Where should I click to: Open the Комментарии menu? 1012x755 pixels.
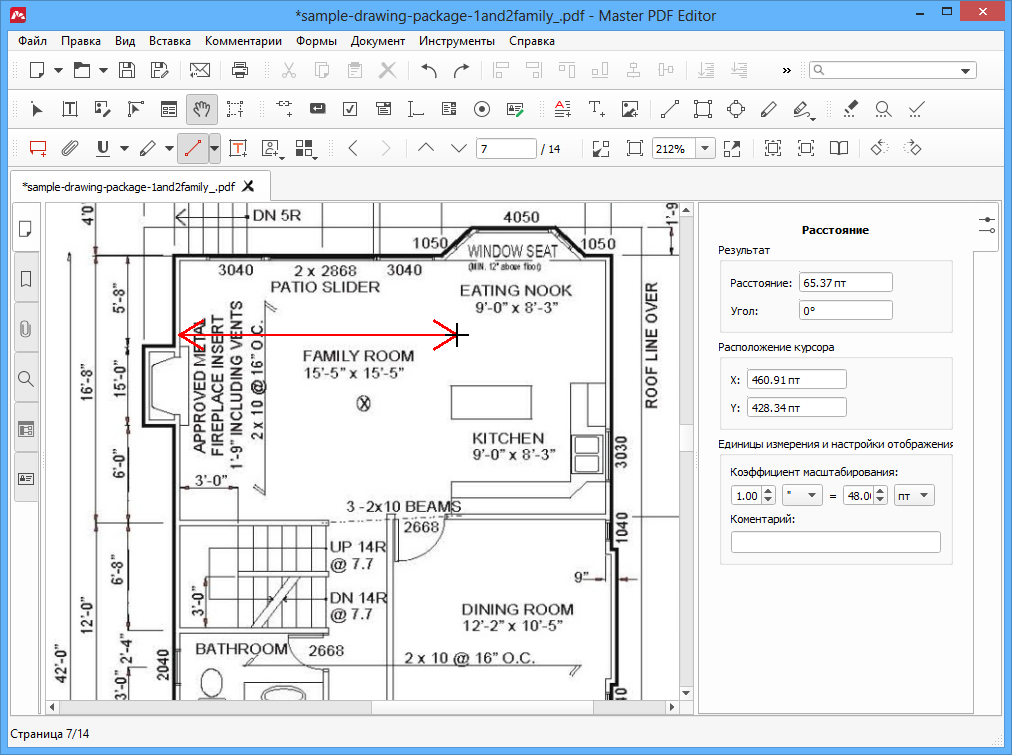[243, 41]
